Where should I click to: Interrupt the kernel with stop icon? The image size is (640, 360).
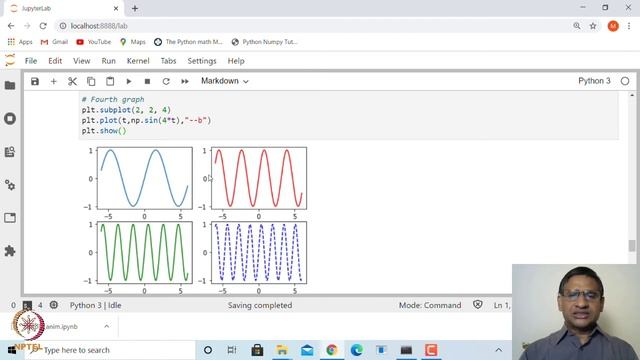tap(147, 81)
